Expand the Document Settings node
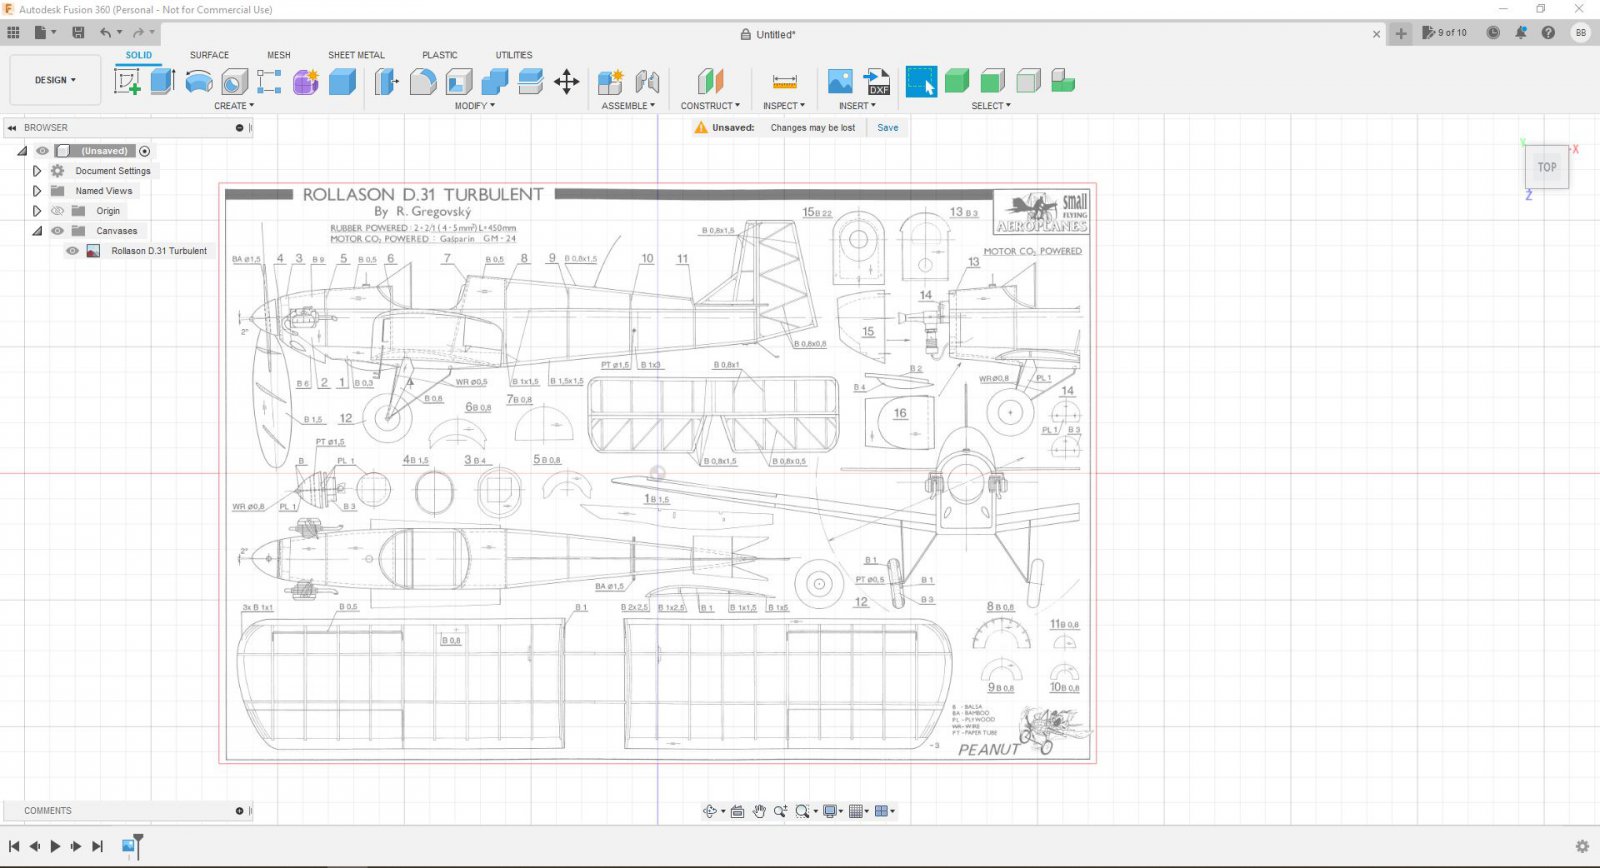 [37, 171]
